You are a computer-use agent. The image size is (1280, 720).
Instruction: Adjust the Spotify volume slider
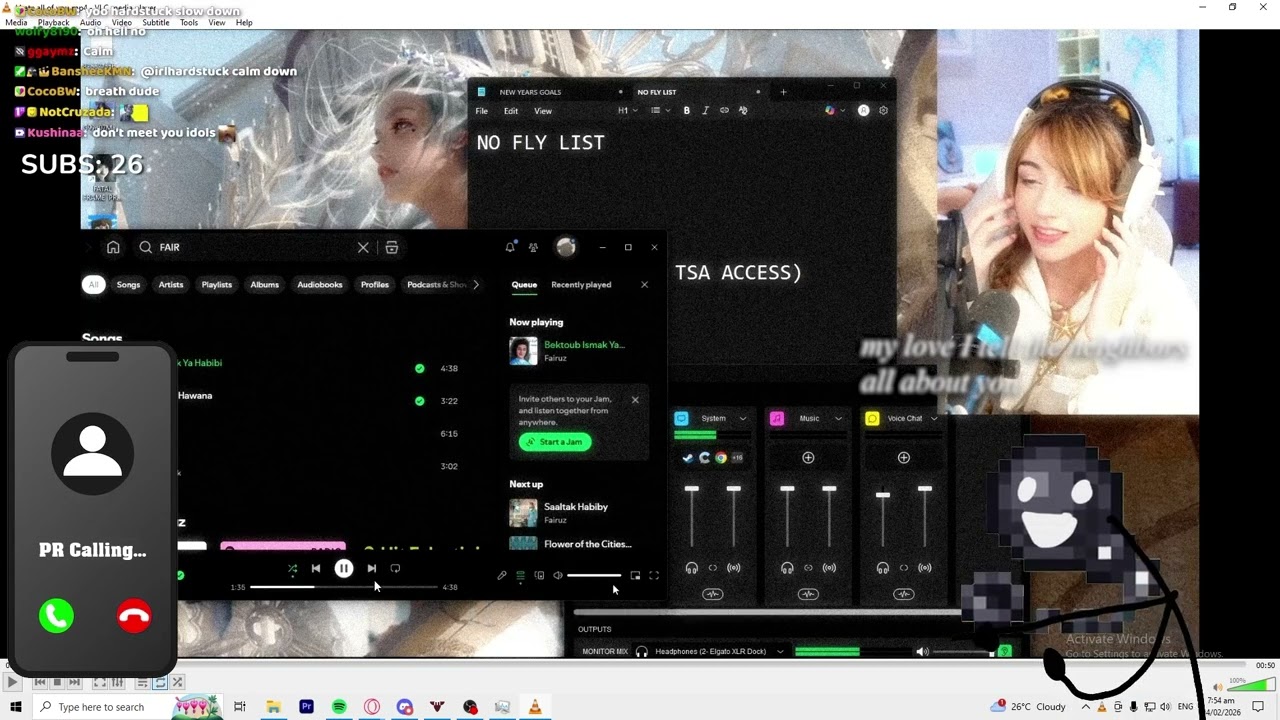click(x=594, y=575)
